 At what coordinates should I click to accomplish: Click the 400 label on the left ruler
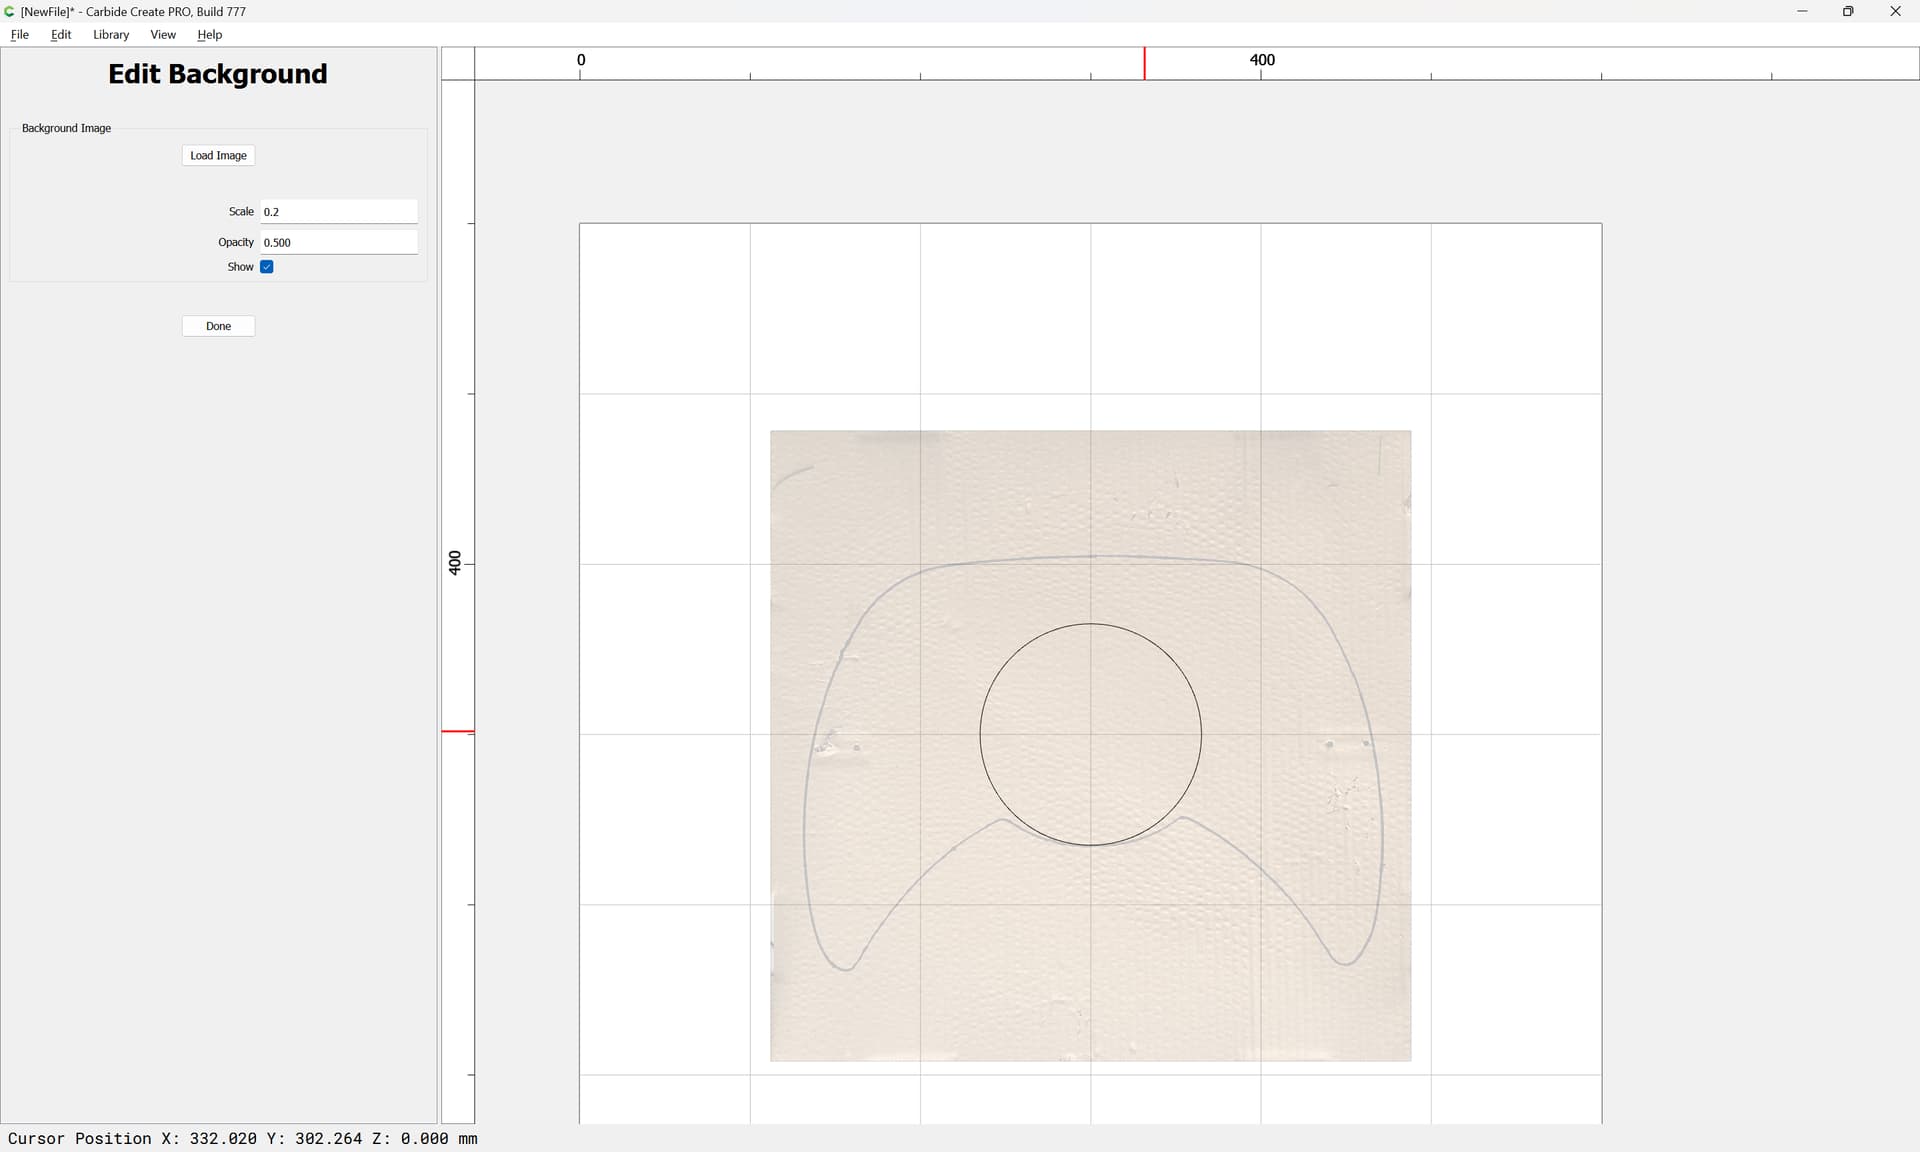455,563
